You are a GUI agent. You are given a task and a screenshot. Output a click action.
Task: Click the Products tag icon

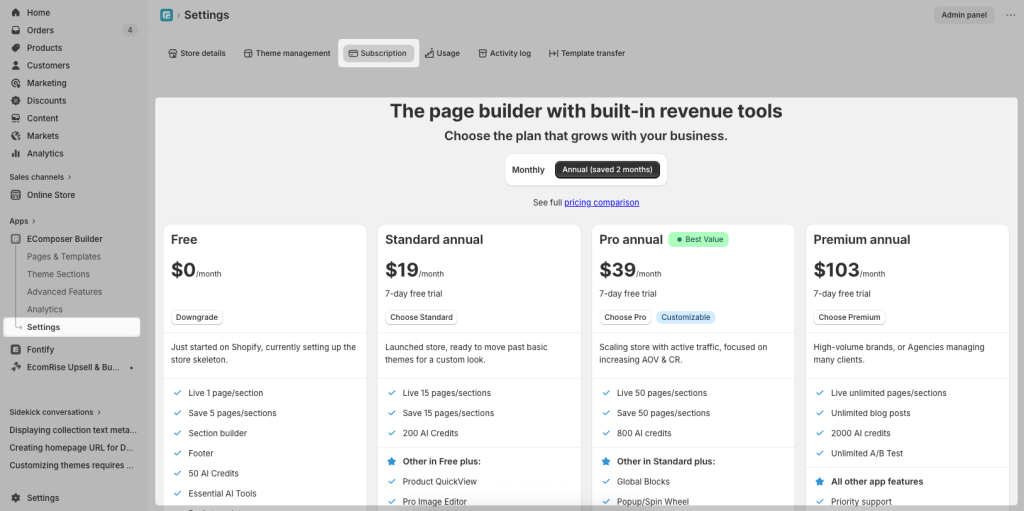16,48
